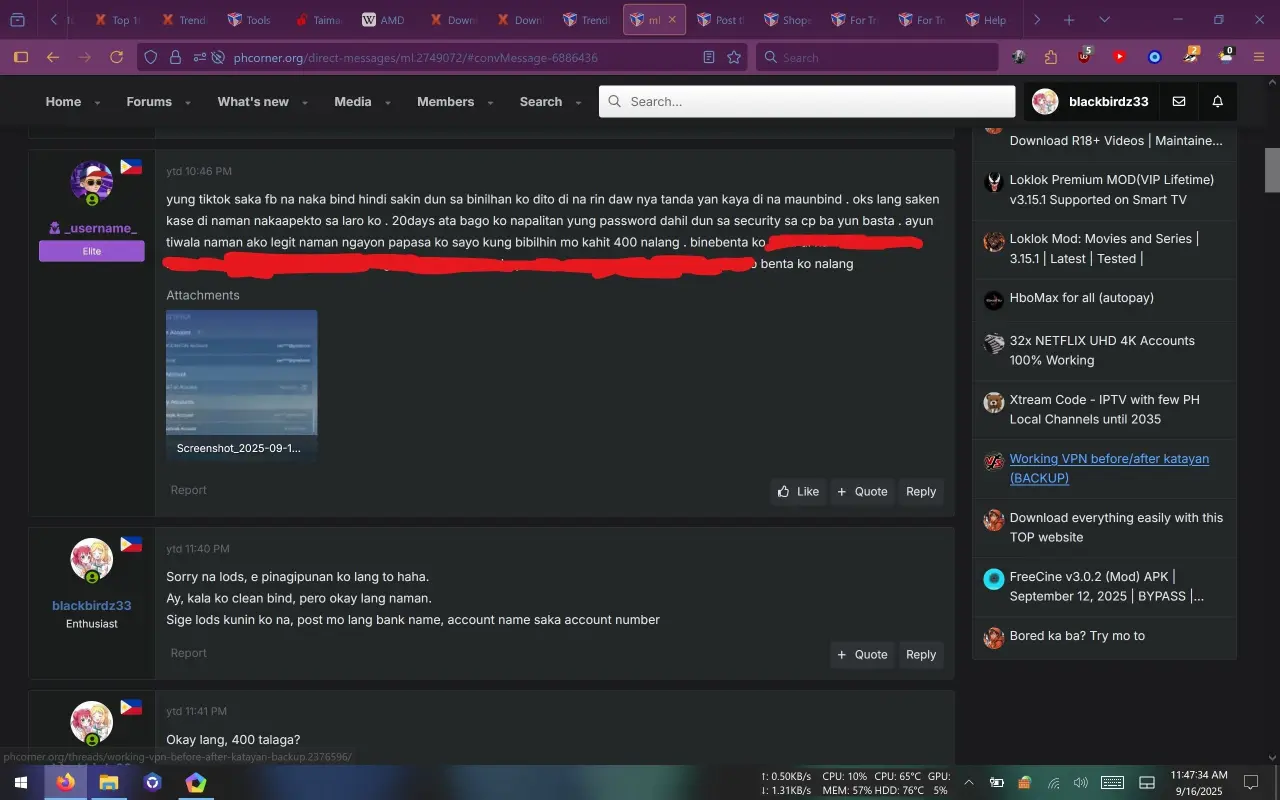This screenshot has height=800, width=1280.
Task: Switch to the Help tab
Action: coord(987,20)
